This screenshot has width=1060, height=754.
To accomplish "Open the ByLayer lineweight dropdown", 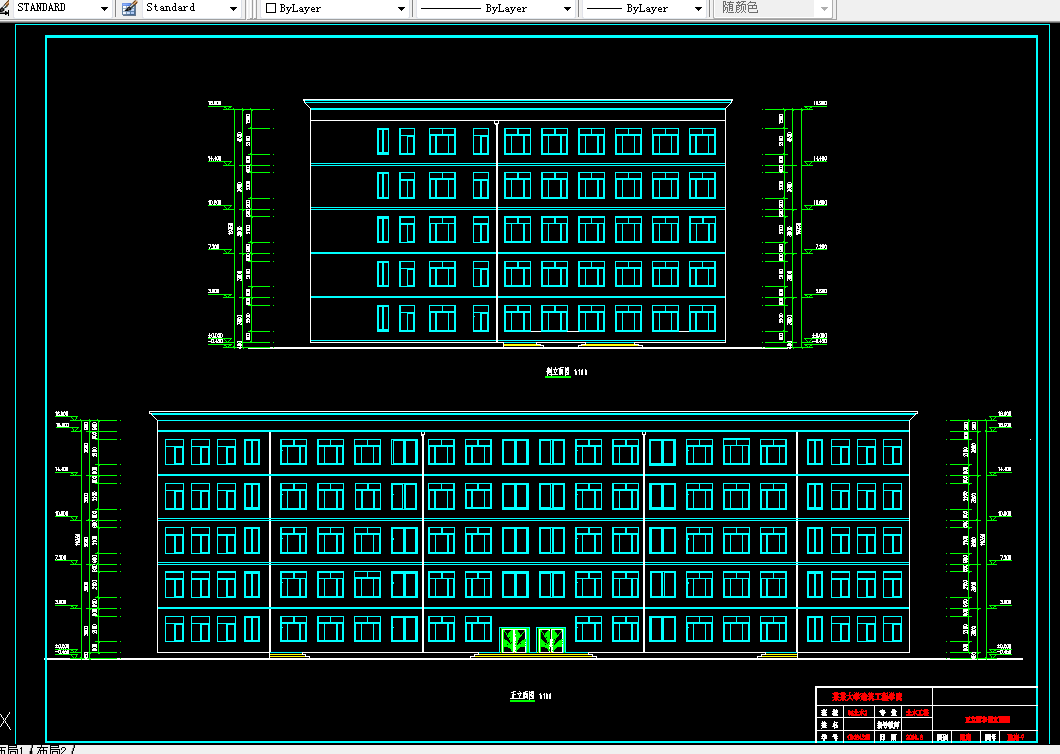I will click(x=644, y=8).
